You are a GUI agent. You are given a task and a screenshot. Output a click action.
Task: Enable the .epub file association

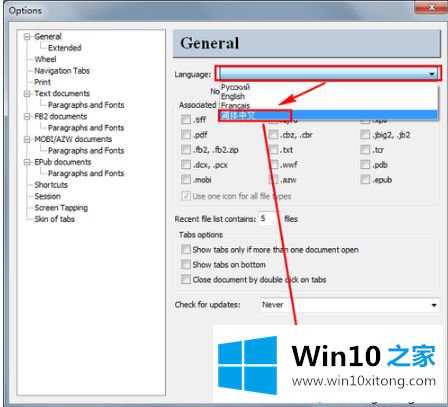pos(365,180)
